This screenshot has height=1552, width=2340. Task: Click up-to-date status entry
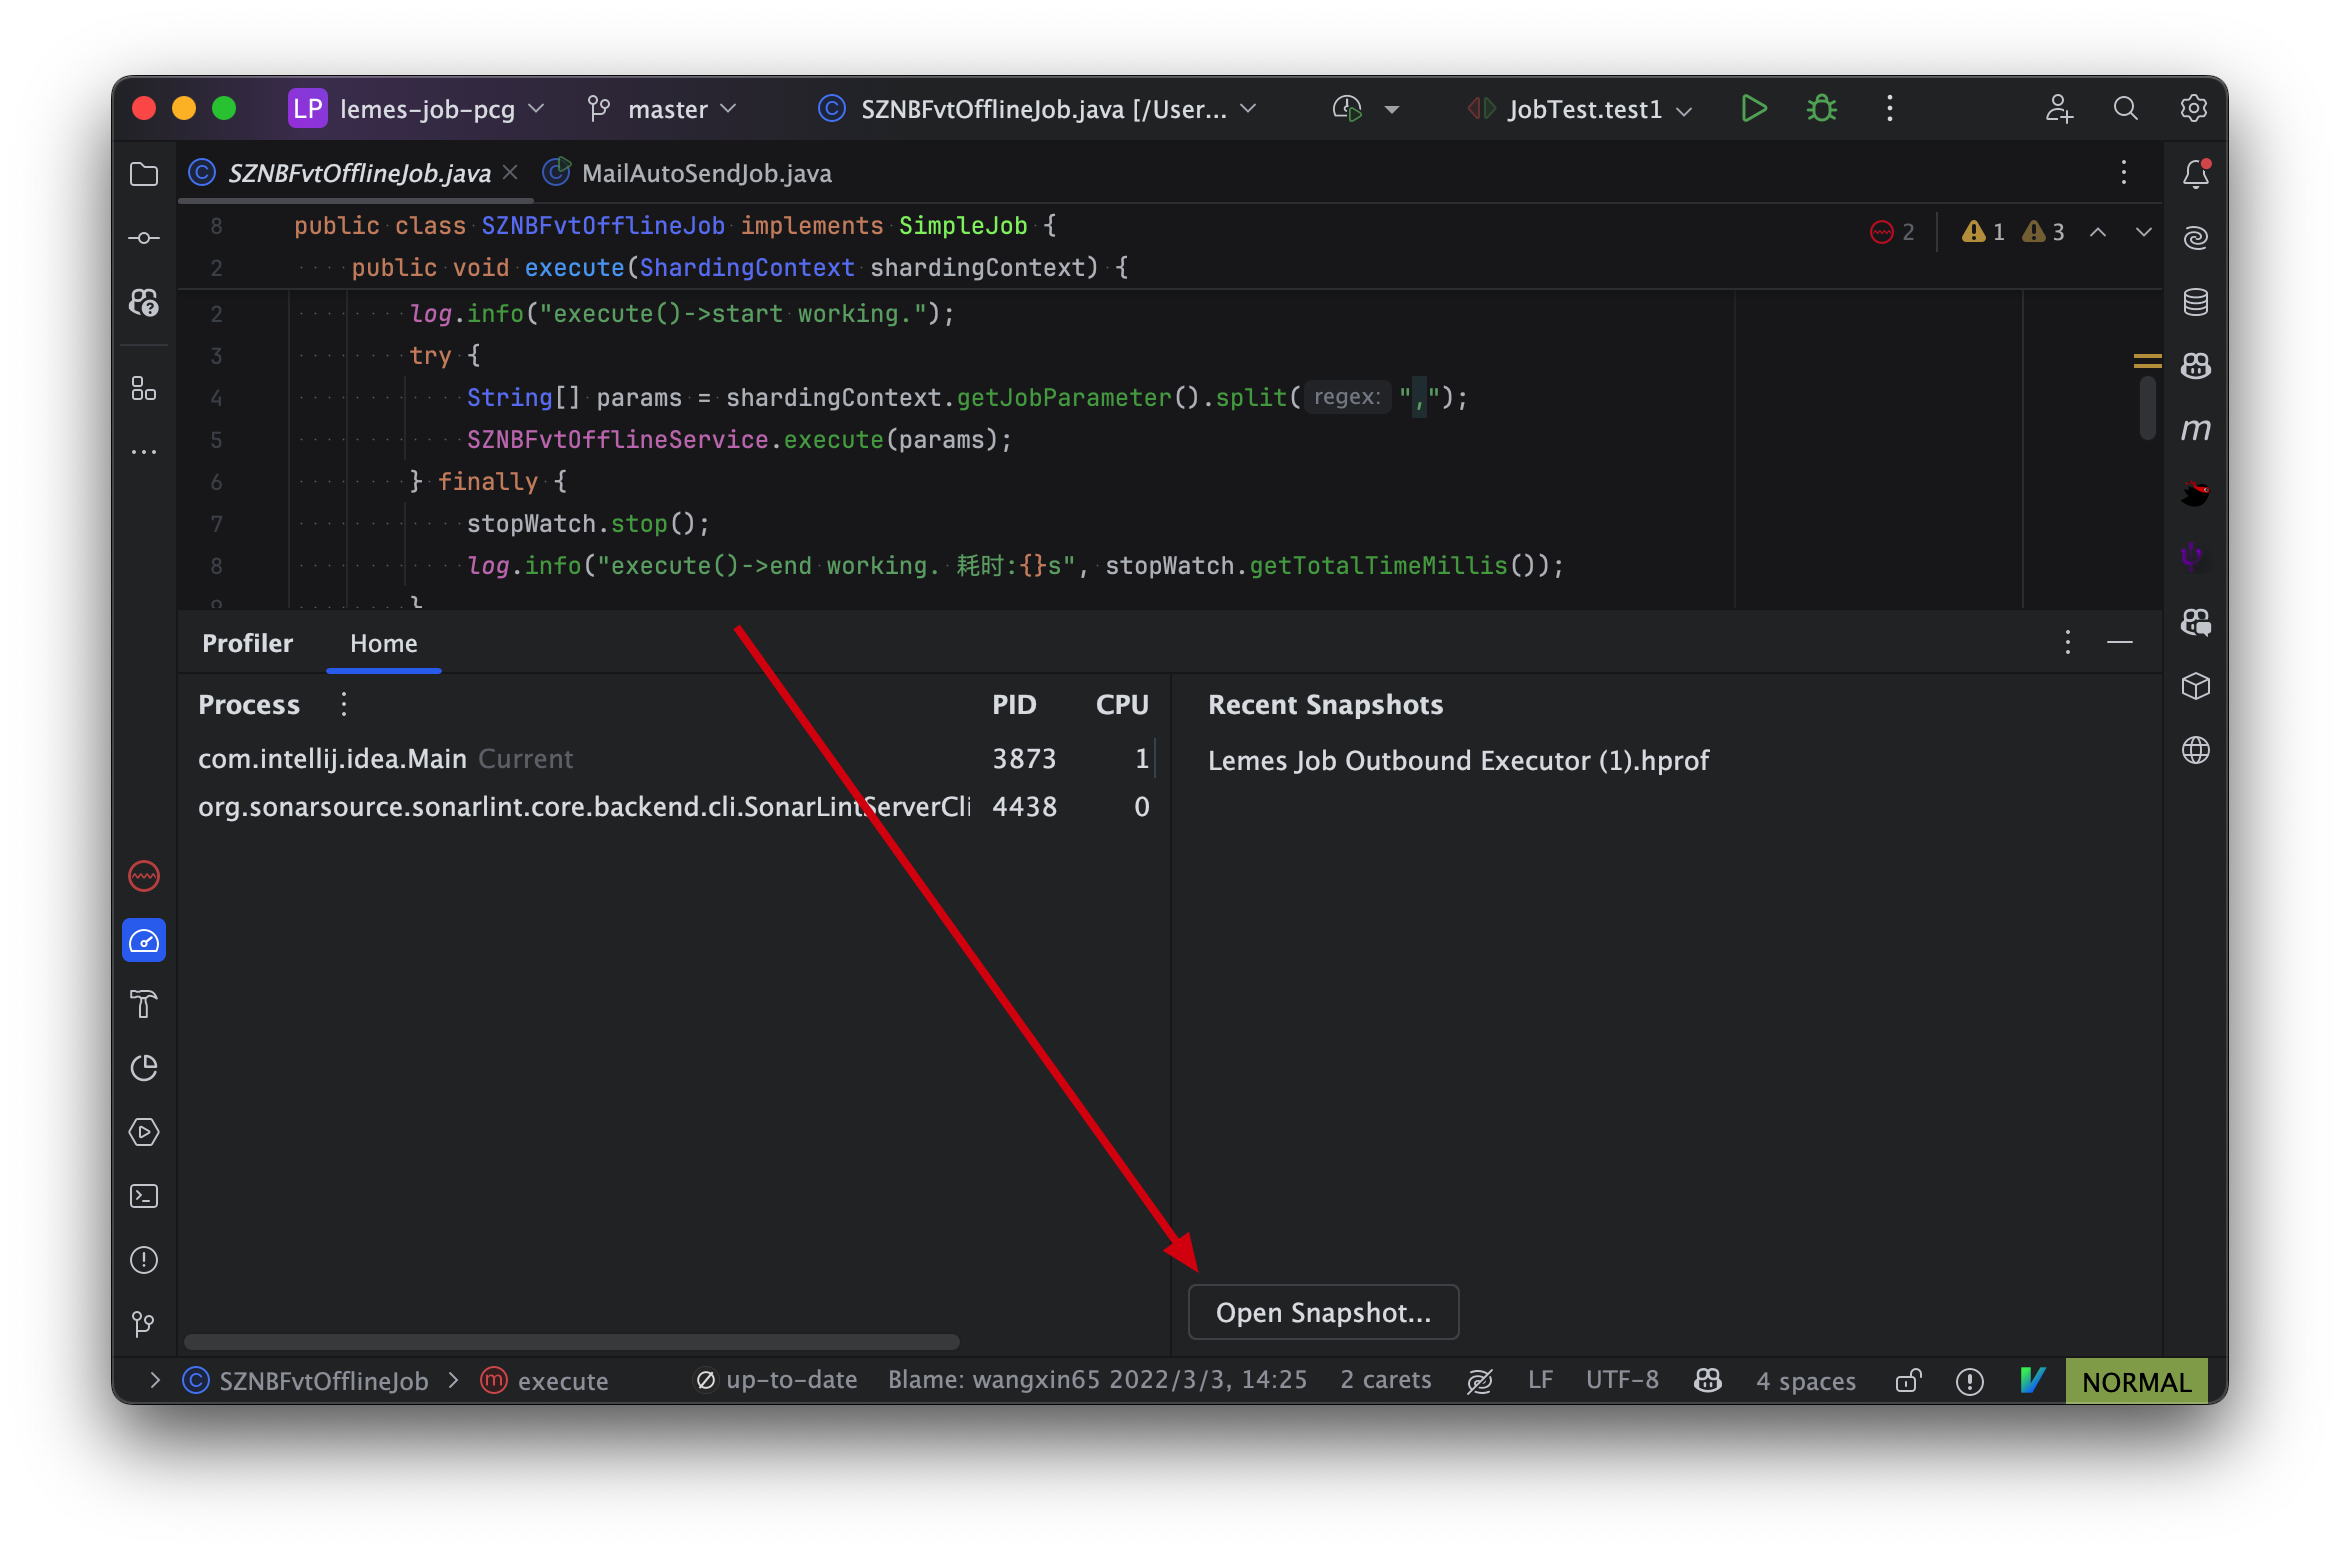click(x=776, y=1380)
